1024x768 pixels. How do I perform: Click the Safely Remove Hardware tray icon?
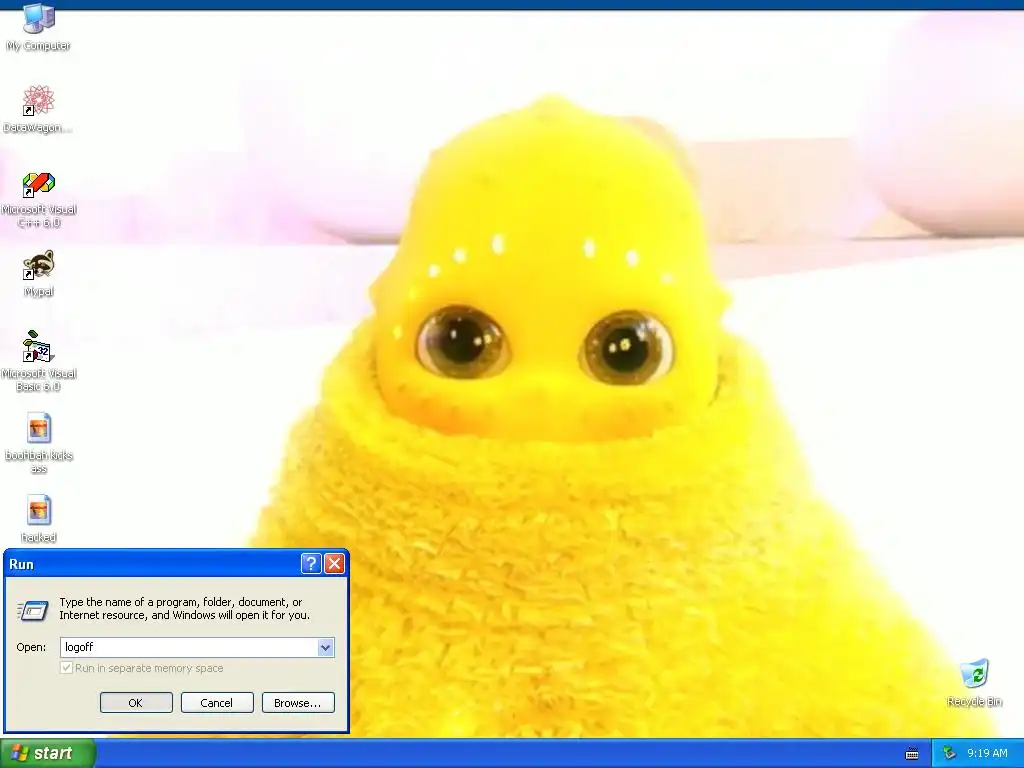point(949,753)
